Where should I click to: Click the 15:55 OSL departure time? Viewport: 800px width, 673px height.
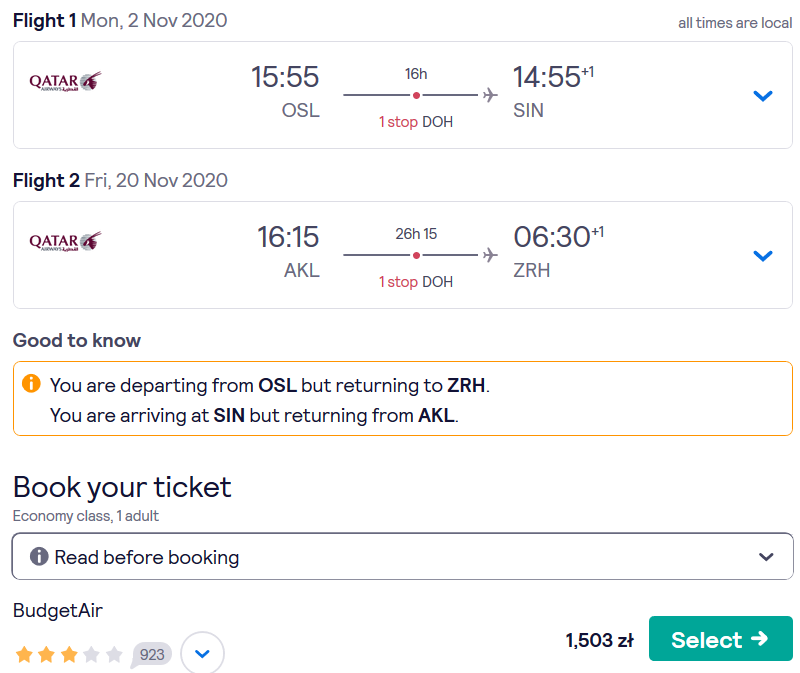(x=285, y=91)
